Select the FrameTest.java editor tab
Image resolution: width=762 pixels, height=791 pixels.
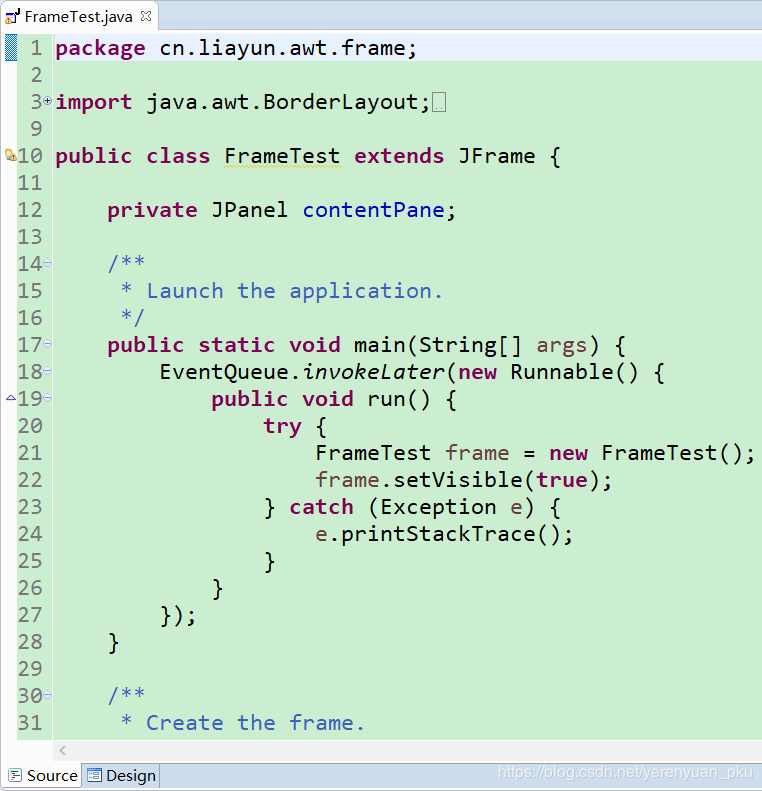pyautogui.click(x=80, y=17)
